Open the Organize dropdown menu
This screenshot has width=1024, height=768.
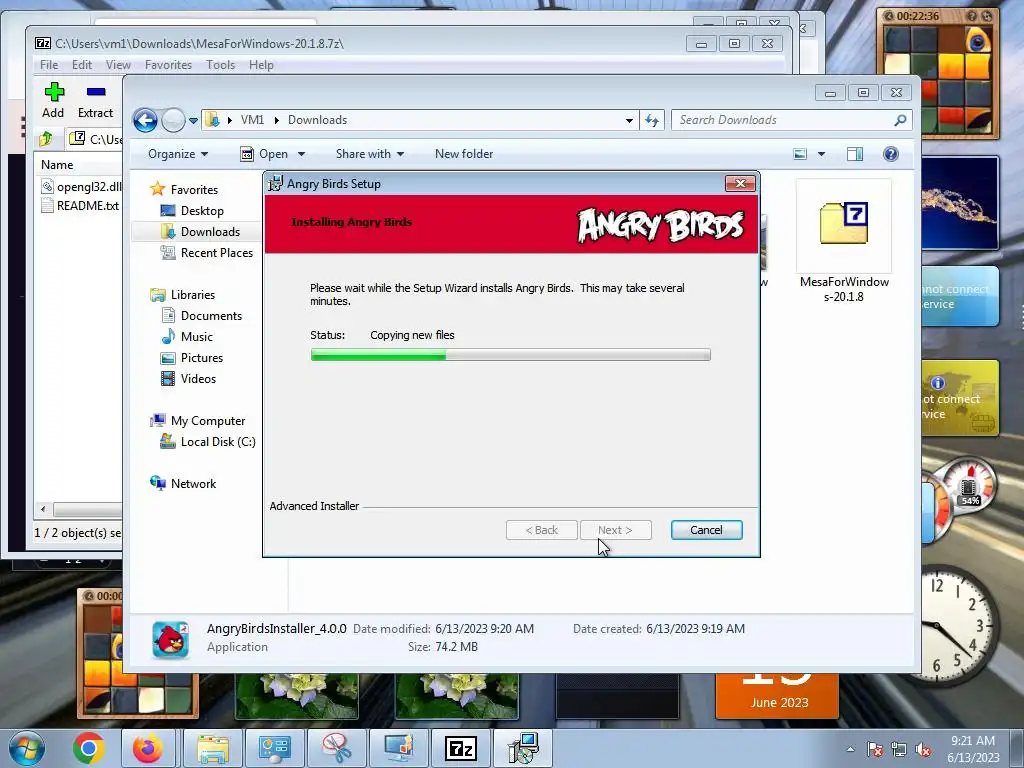click(x=178, y=154)
